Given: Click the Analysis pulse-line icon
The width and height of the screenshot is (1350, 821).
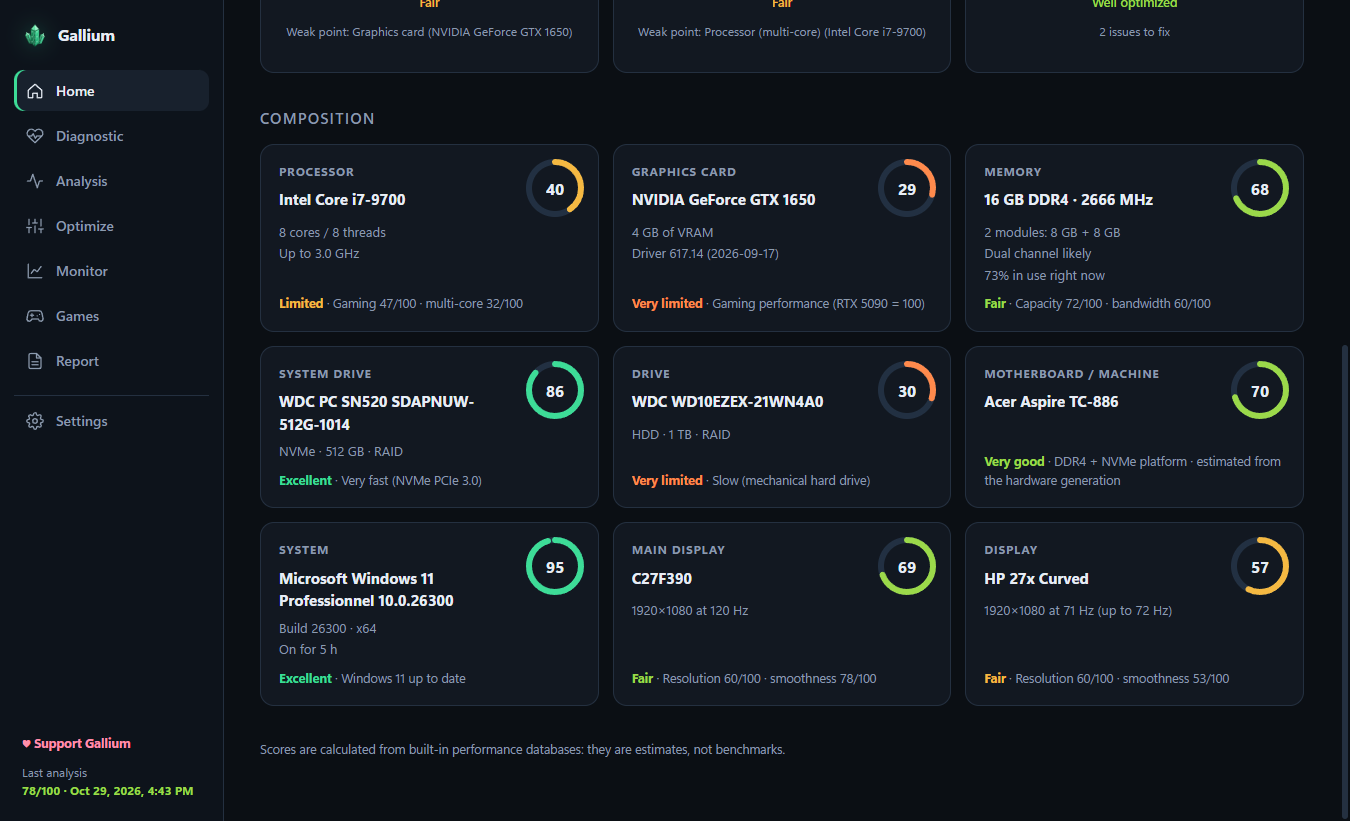Looking at the screenshot, I should click(x=35, y=181).
